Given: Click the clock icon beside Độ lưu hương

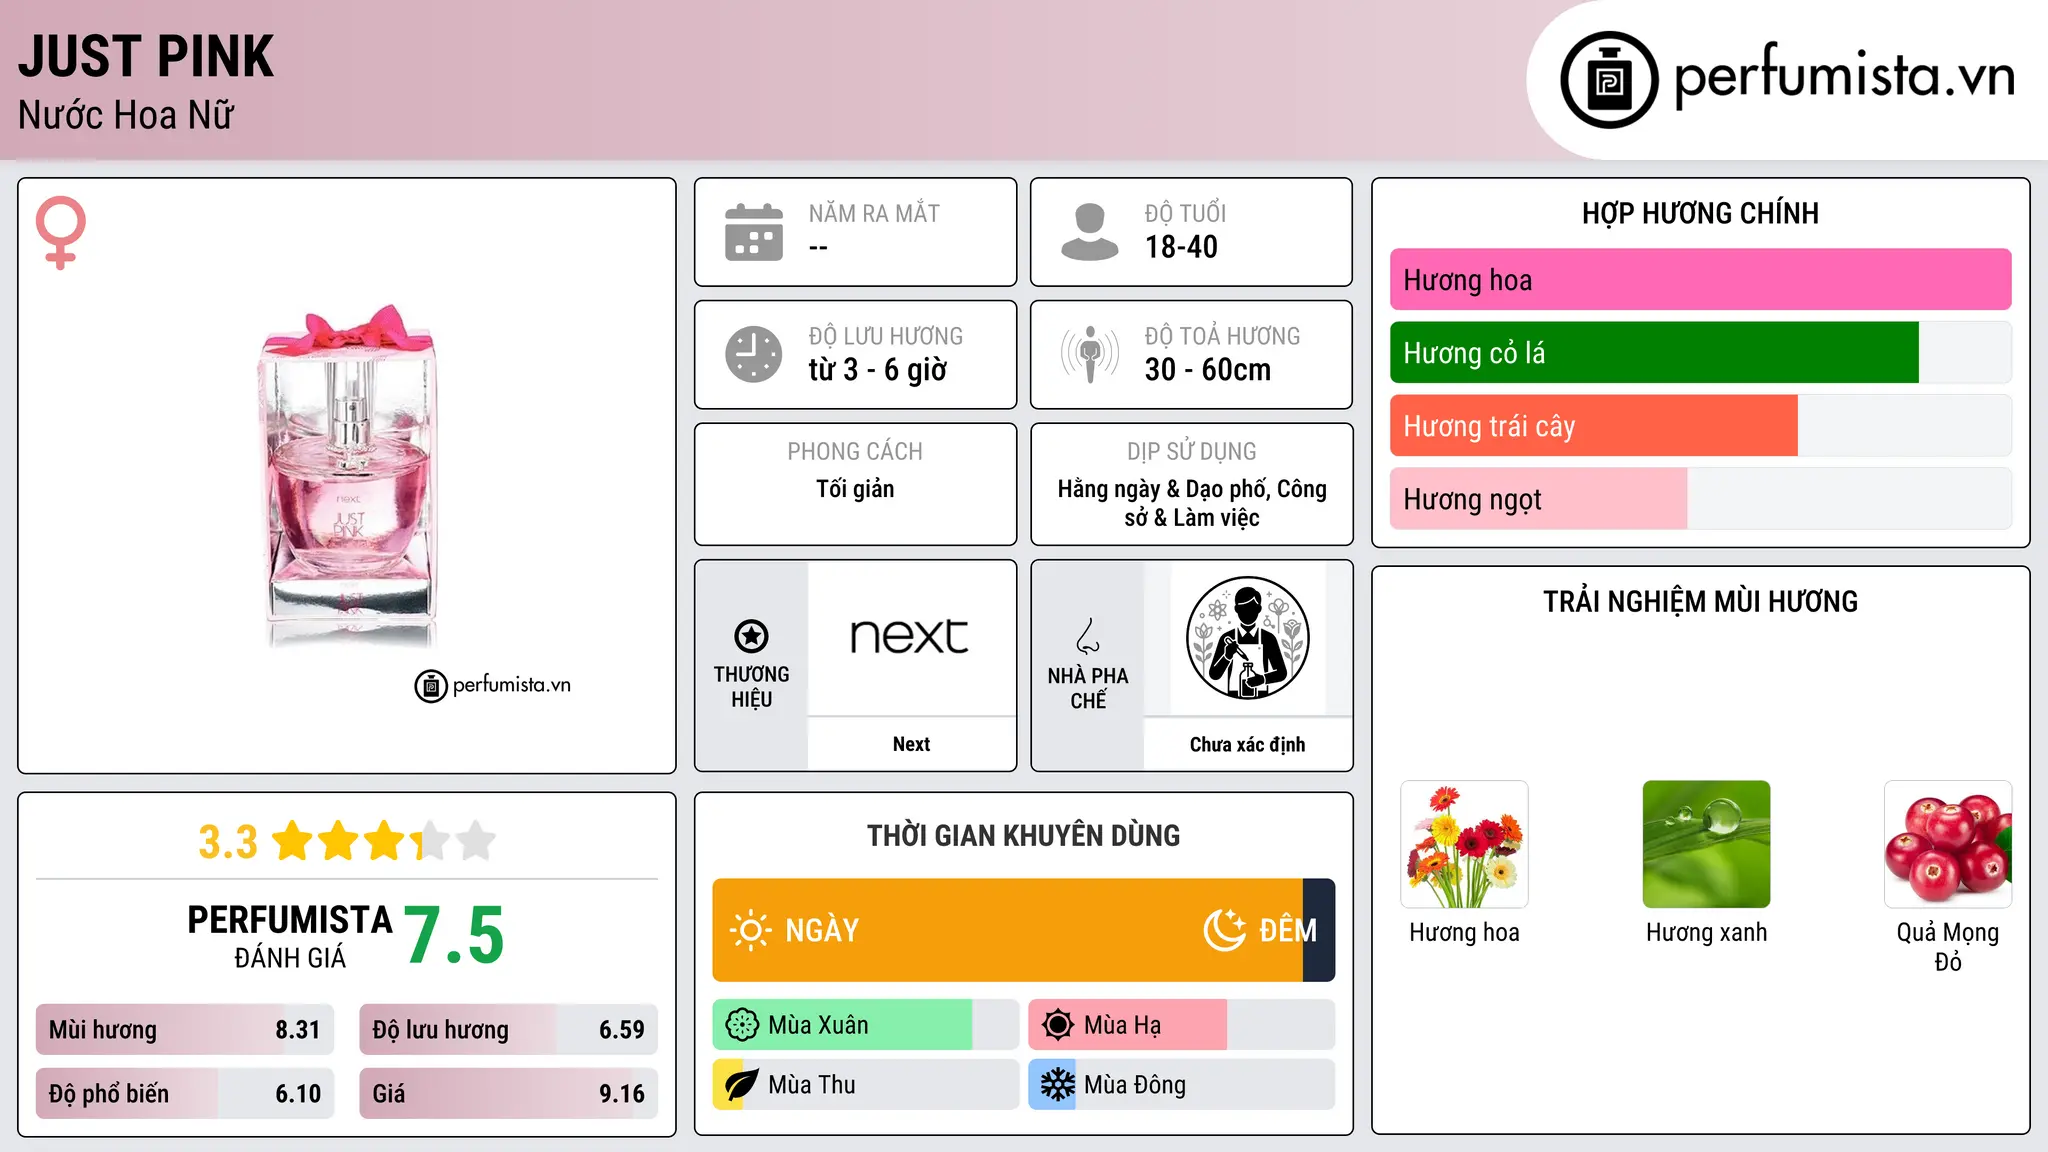Looking at the screenshot, I should 754,354.
